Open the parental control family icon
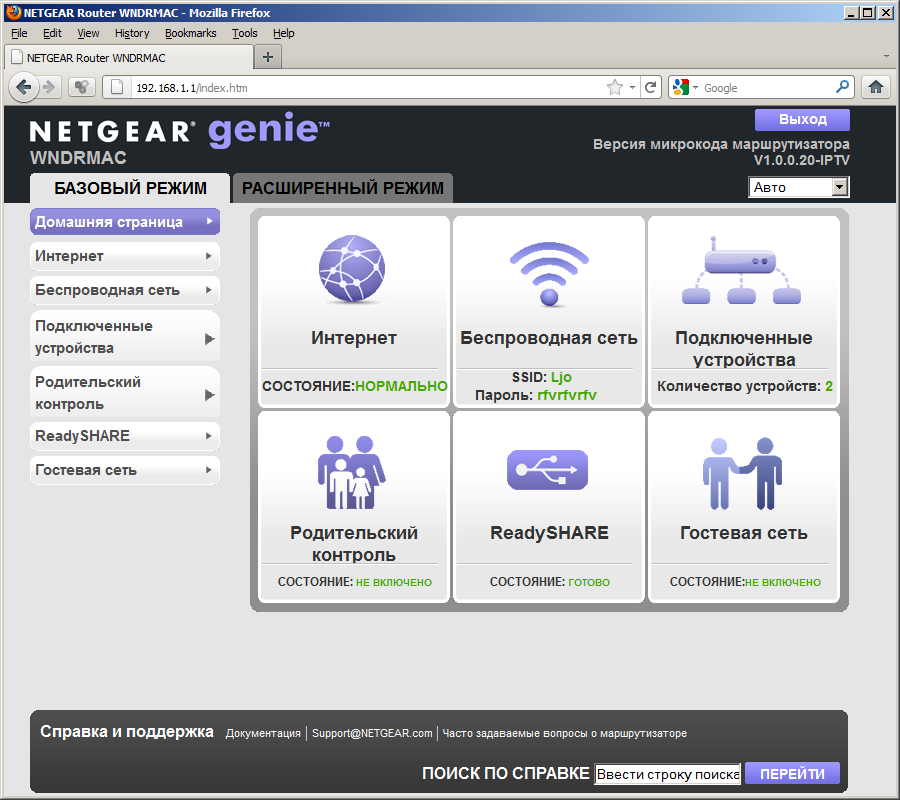Screen dimensions: 900x800 [351, 472]
